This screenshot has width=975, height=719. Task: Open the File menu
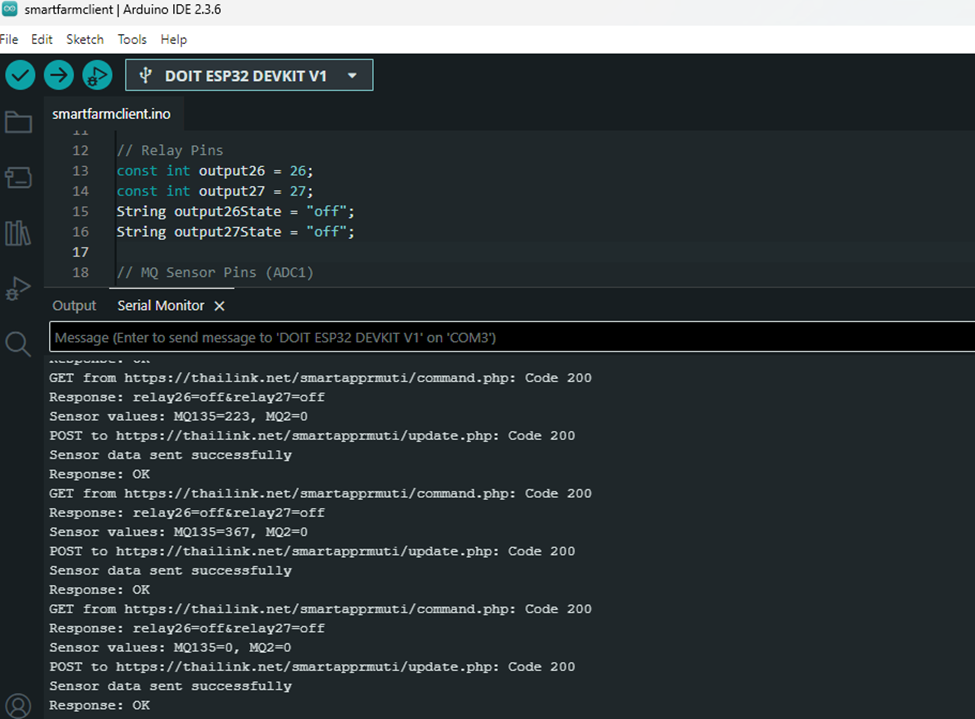point(9,40)
